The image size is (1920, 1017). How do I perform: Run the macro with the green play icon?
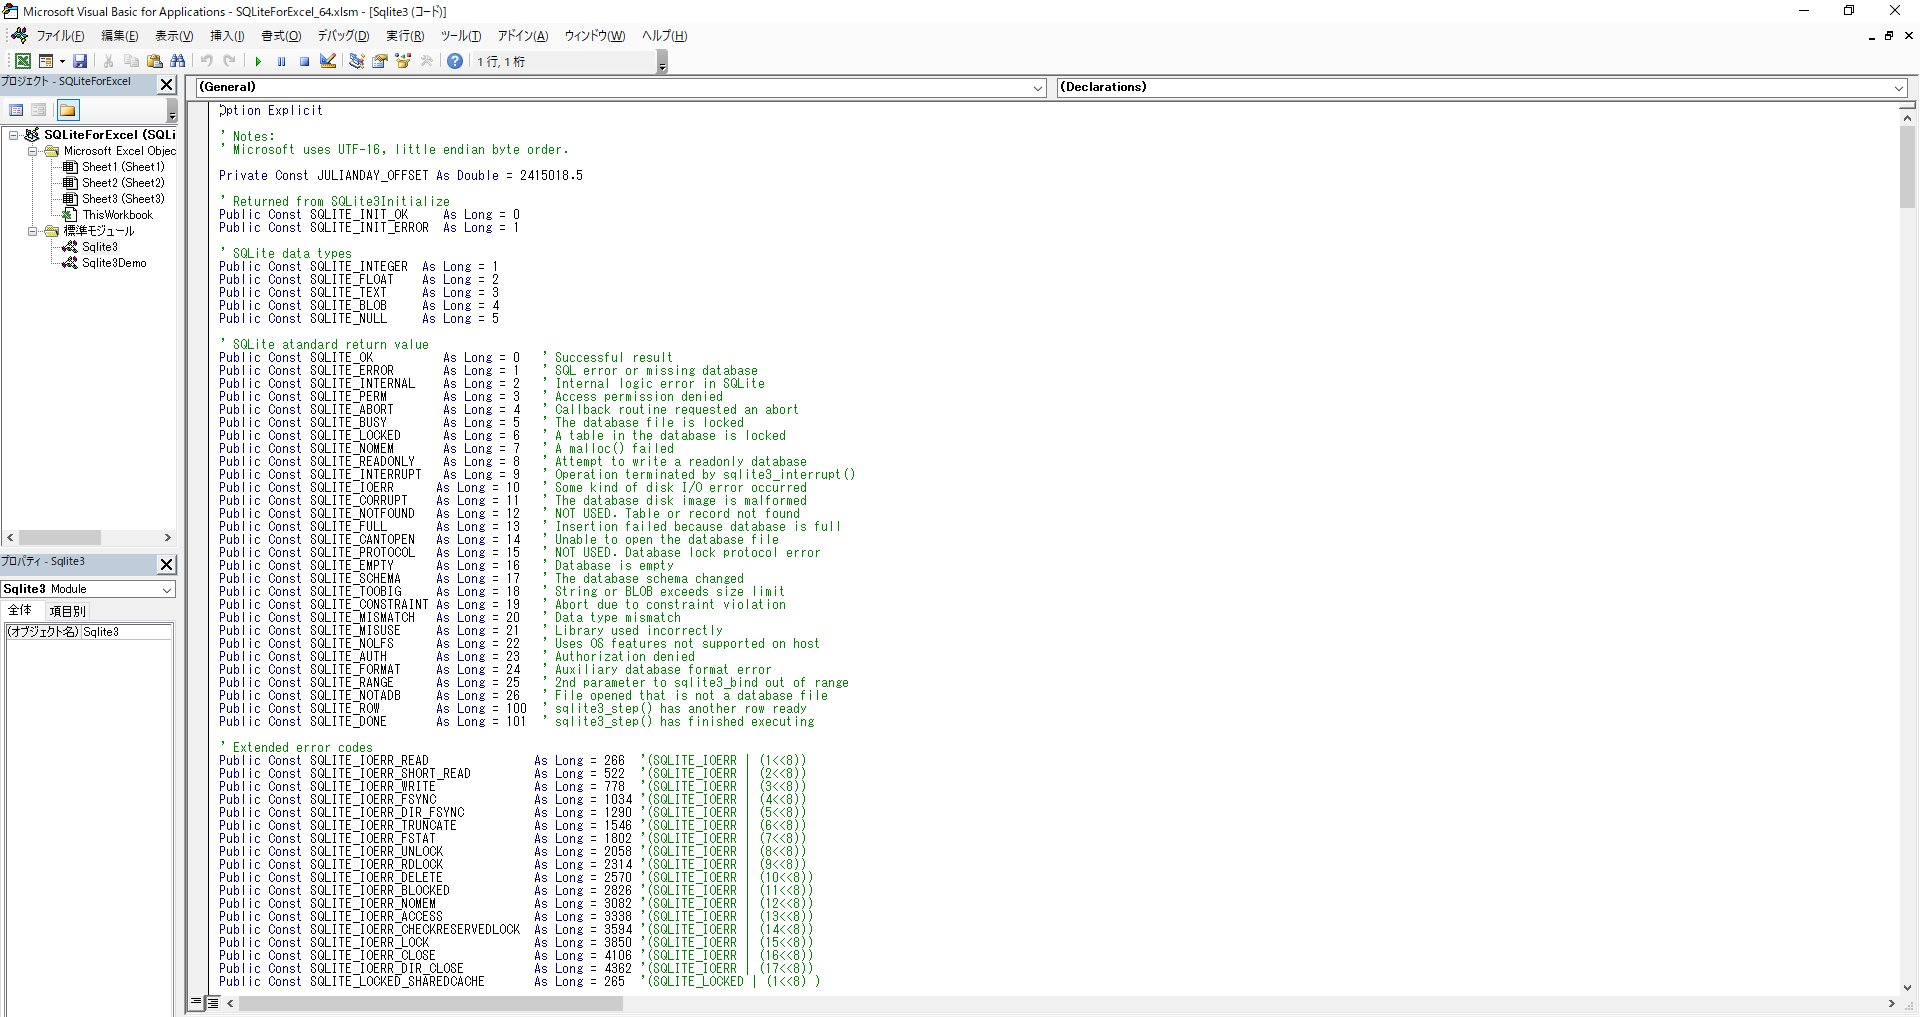pos(258,61)
